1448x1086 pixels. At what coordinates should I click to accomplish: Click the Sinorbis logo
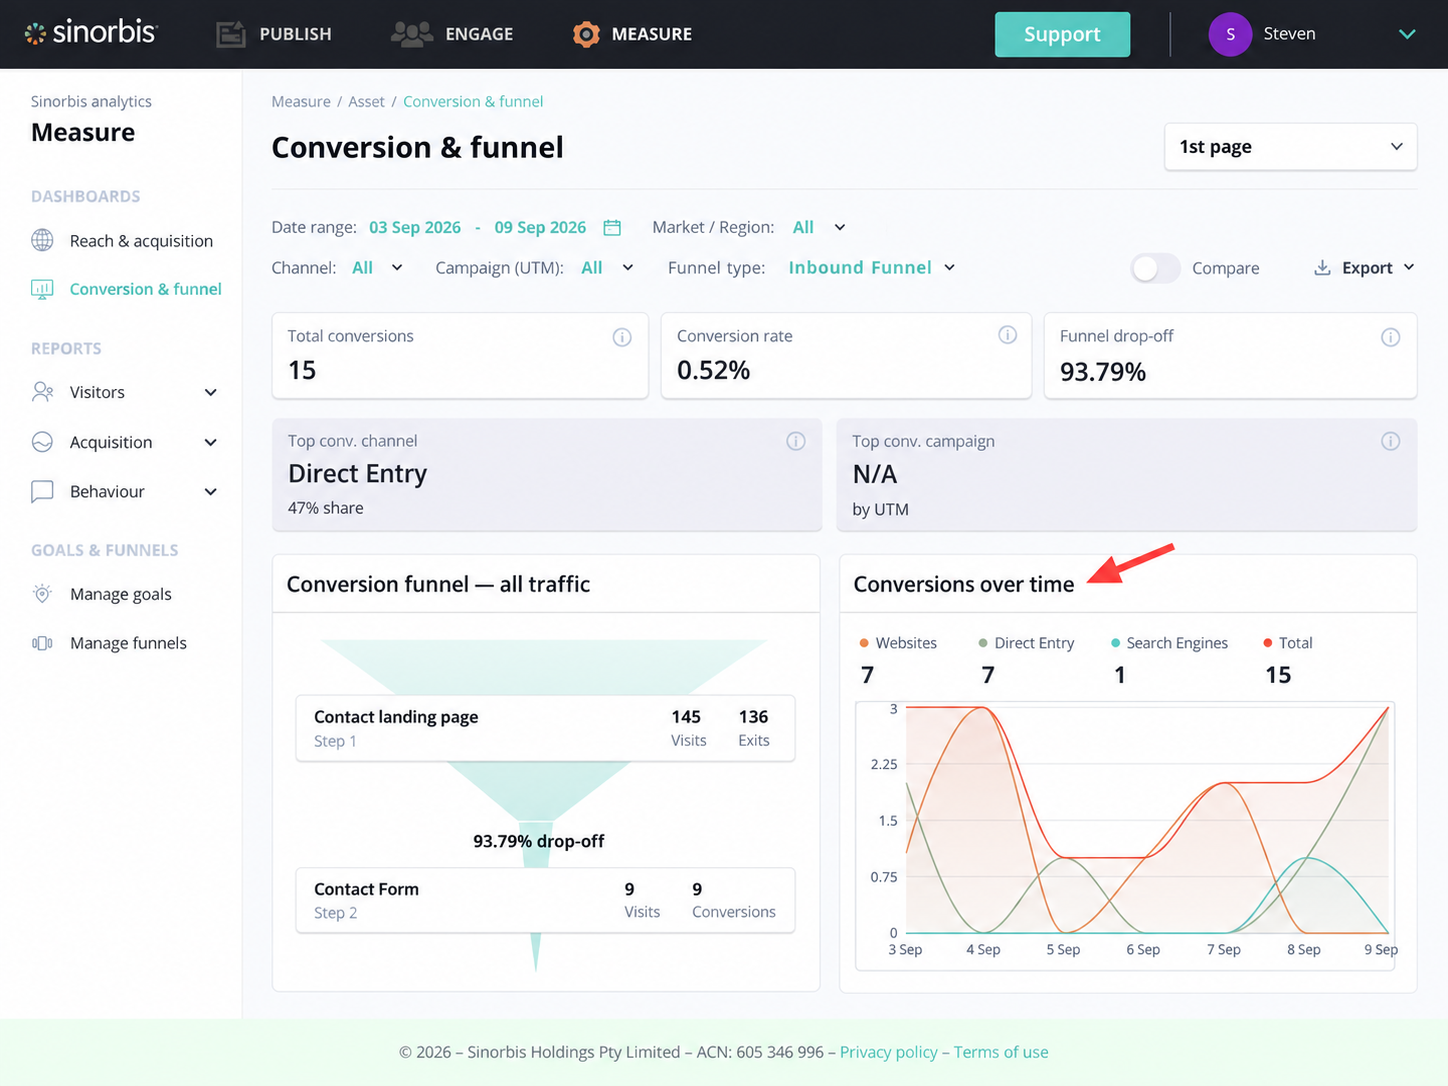click(91, 33)
